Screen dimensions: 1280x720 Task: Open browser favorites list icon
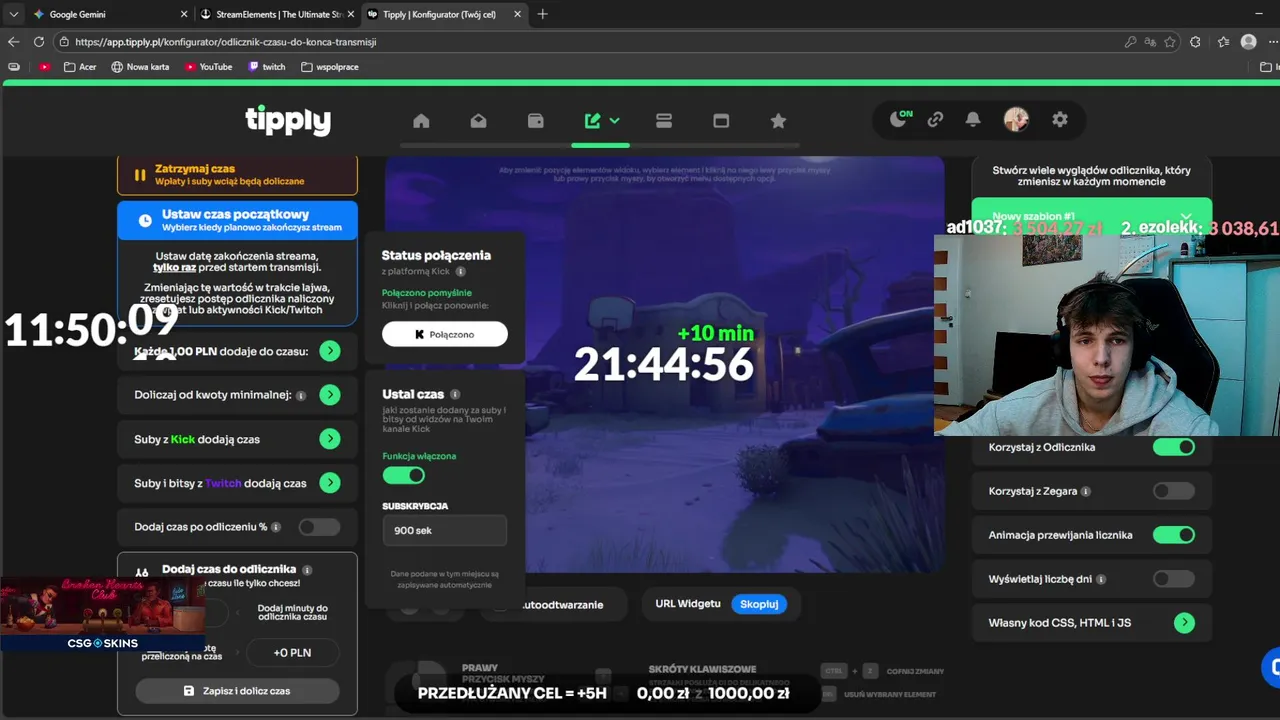(x=1224, y=42)
